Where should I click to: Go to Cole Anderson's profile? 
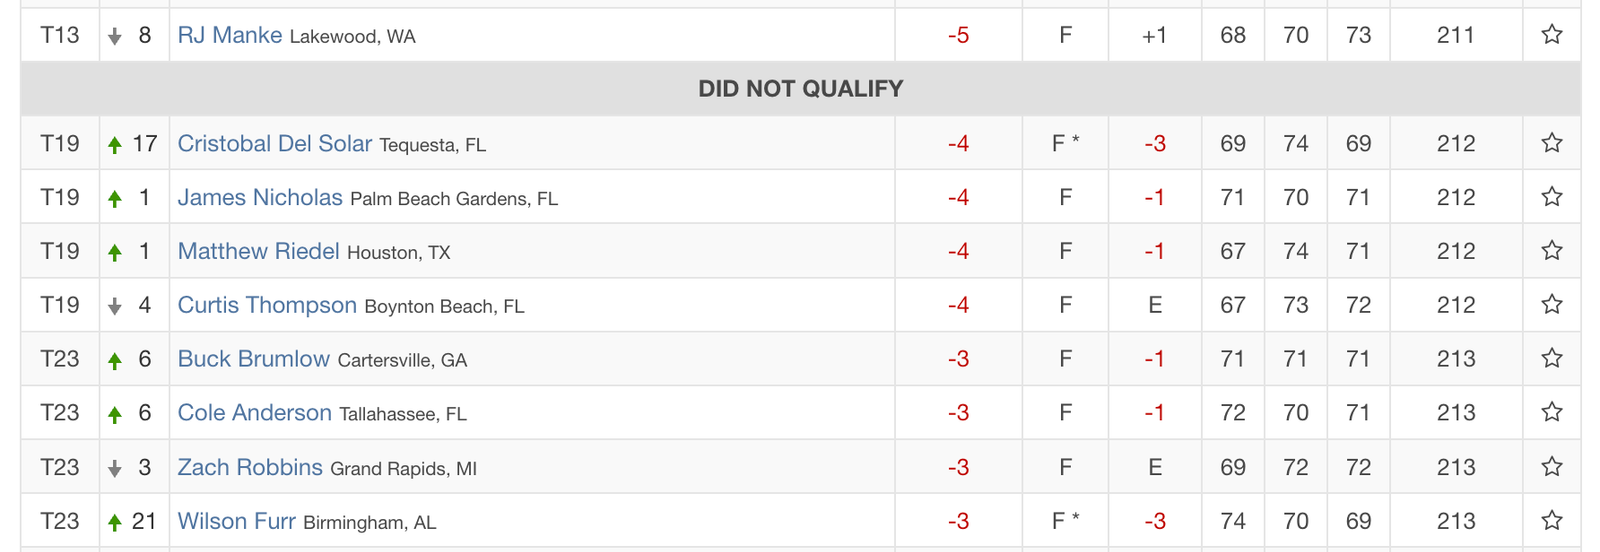coord(254,413)
